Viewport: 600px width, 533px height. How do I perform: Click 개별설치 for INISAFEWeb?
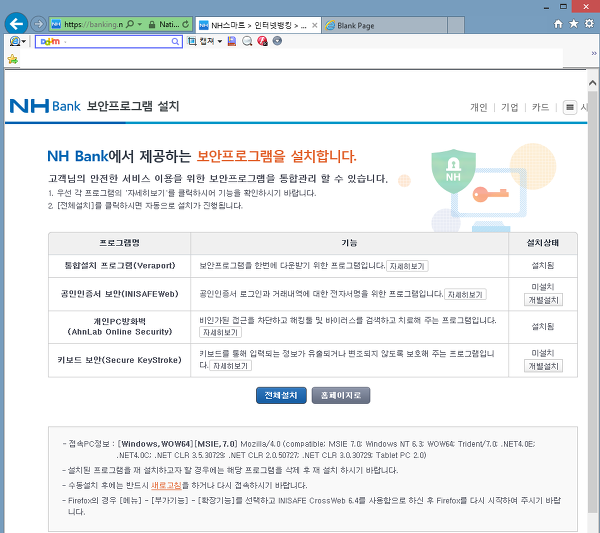543,300
